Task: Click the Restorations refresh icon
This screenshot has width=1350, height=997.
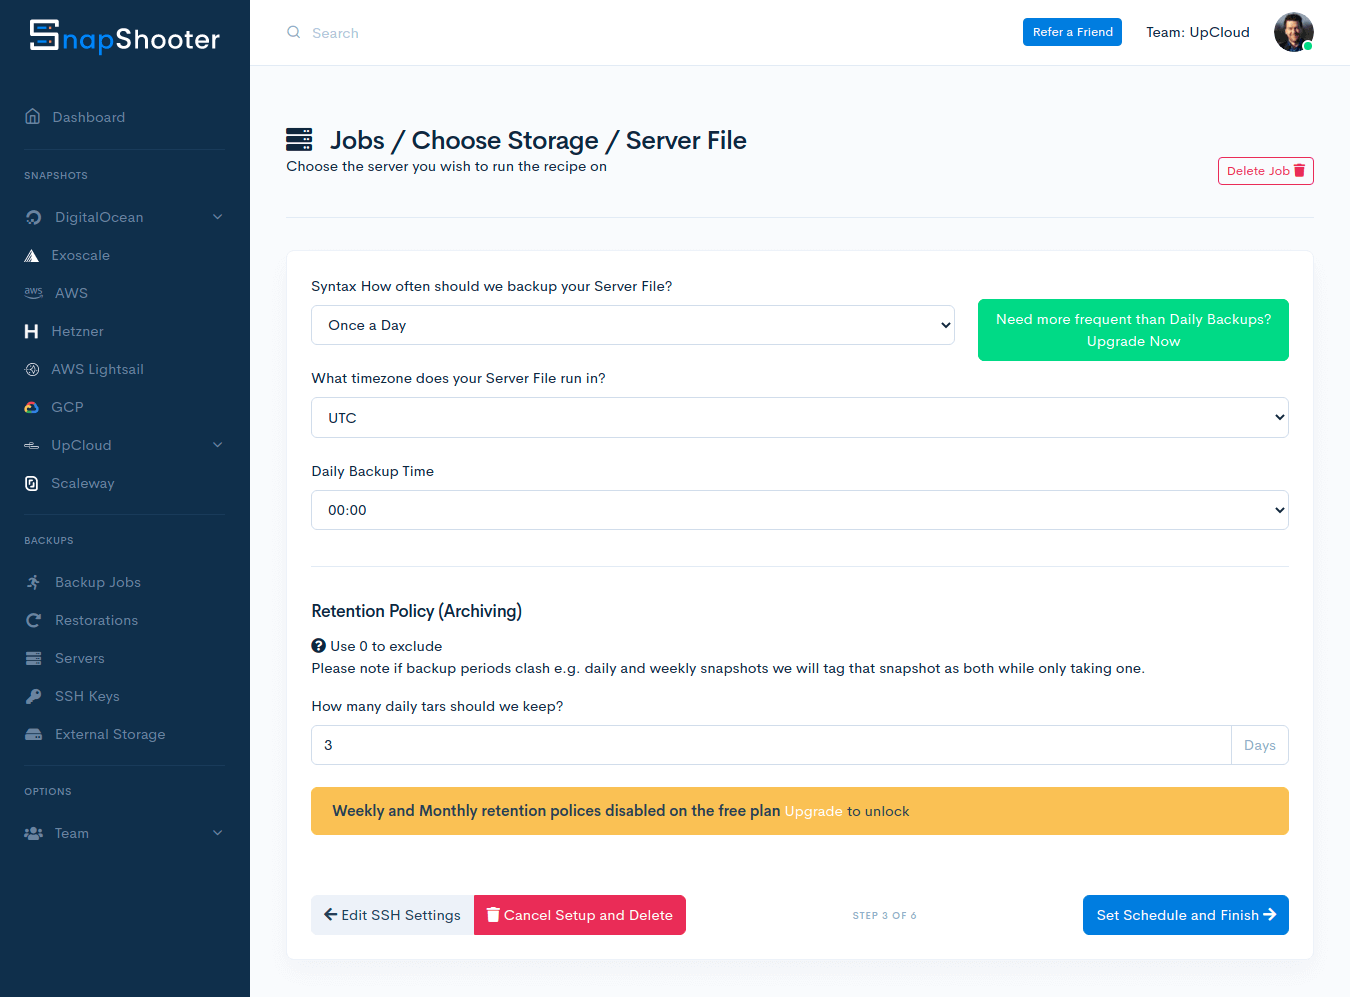Action: coord(34,620)
